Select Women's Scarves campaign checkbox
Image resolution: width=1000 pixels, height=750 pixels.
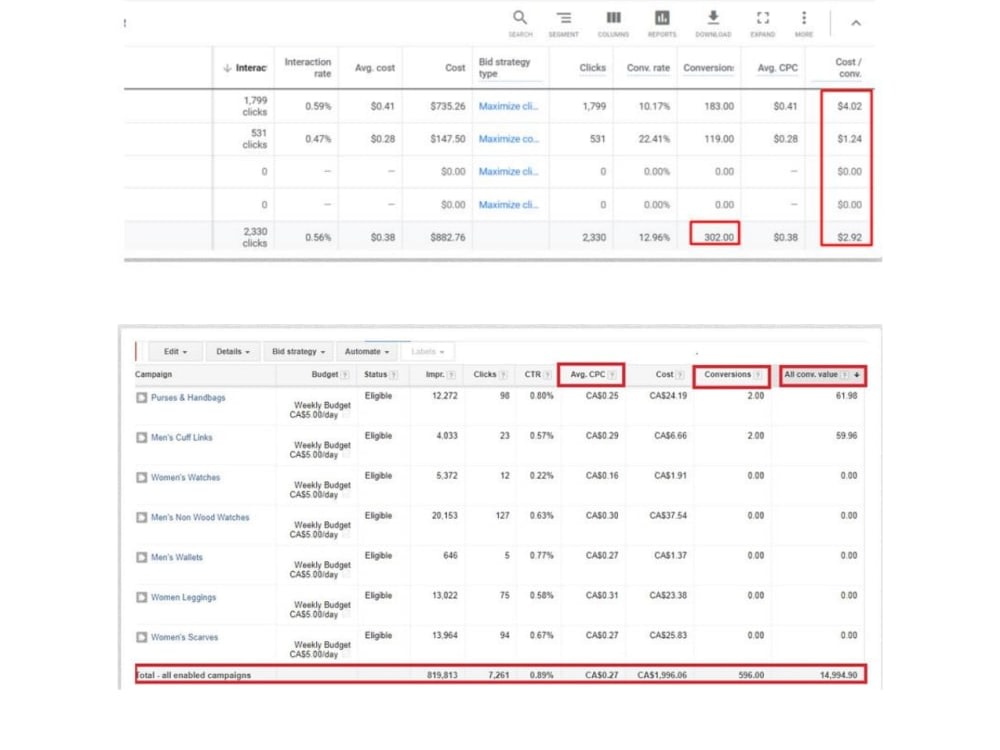click(142, 637)
